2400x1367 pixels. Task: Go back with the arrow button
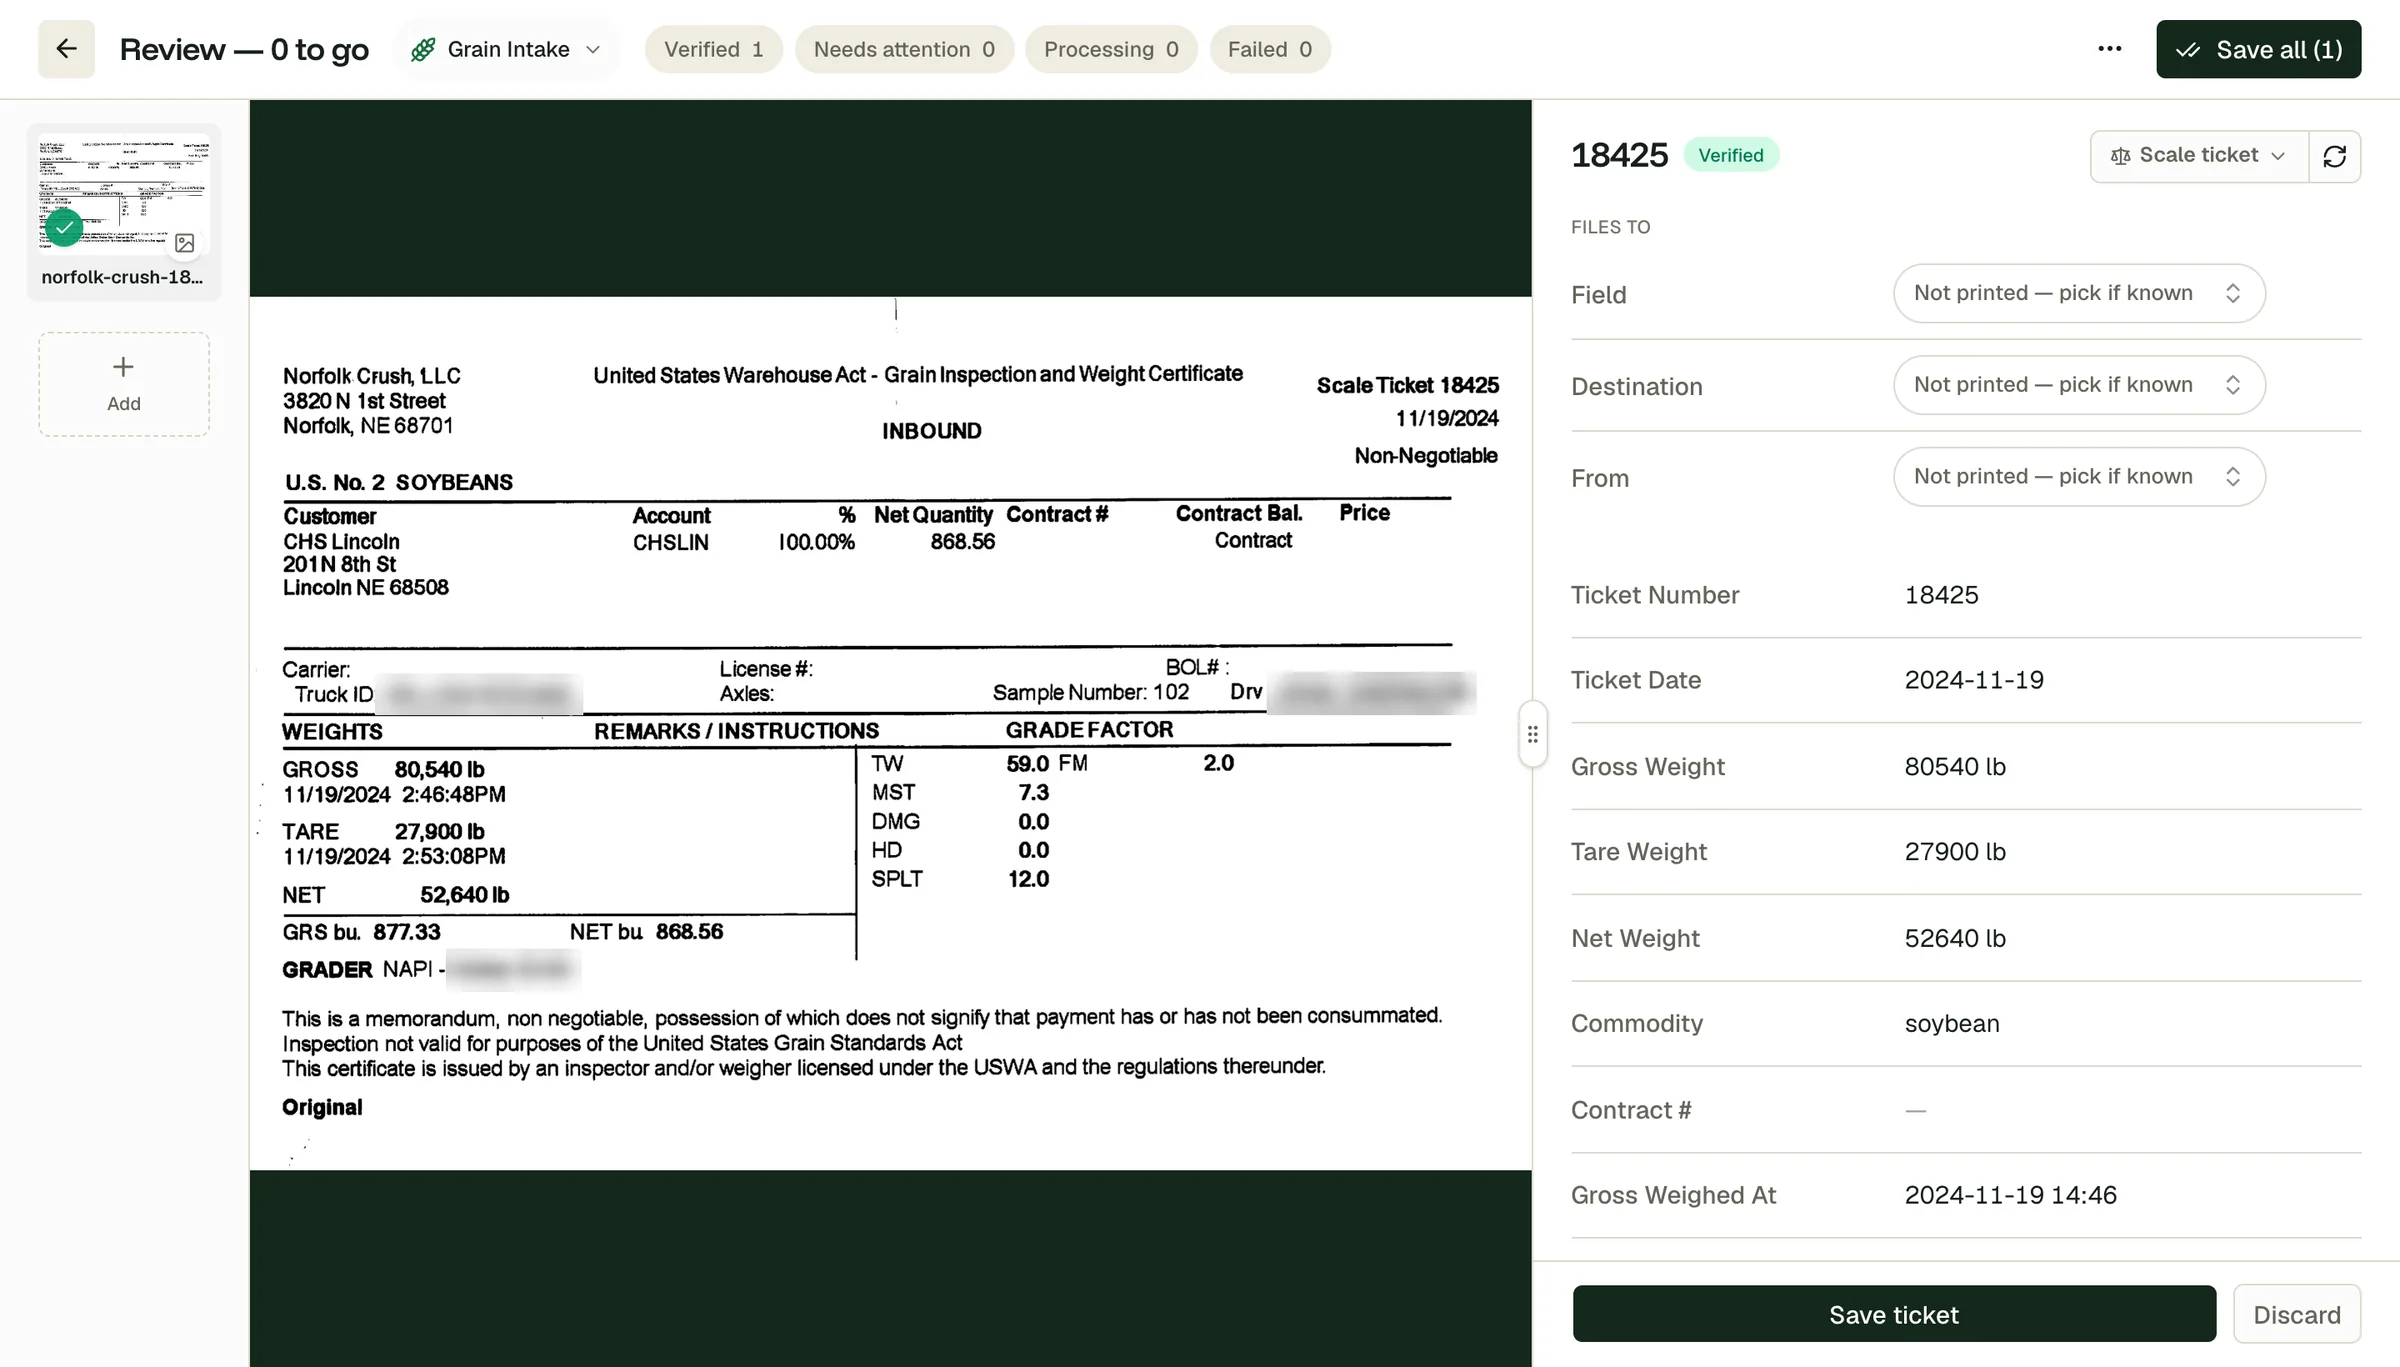click(x=66, y=49)
